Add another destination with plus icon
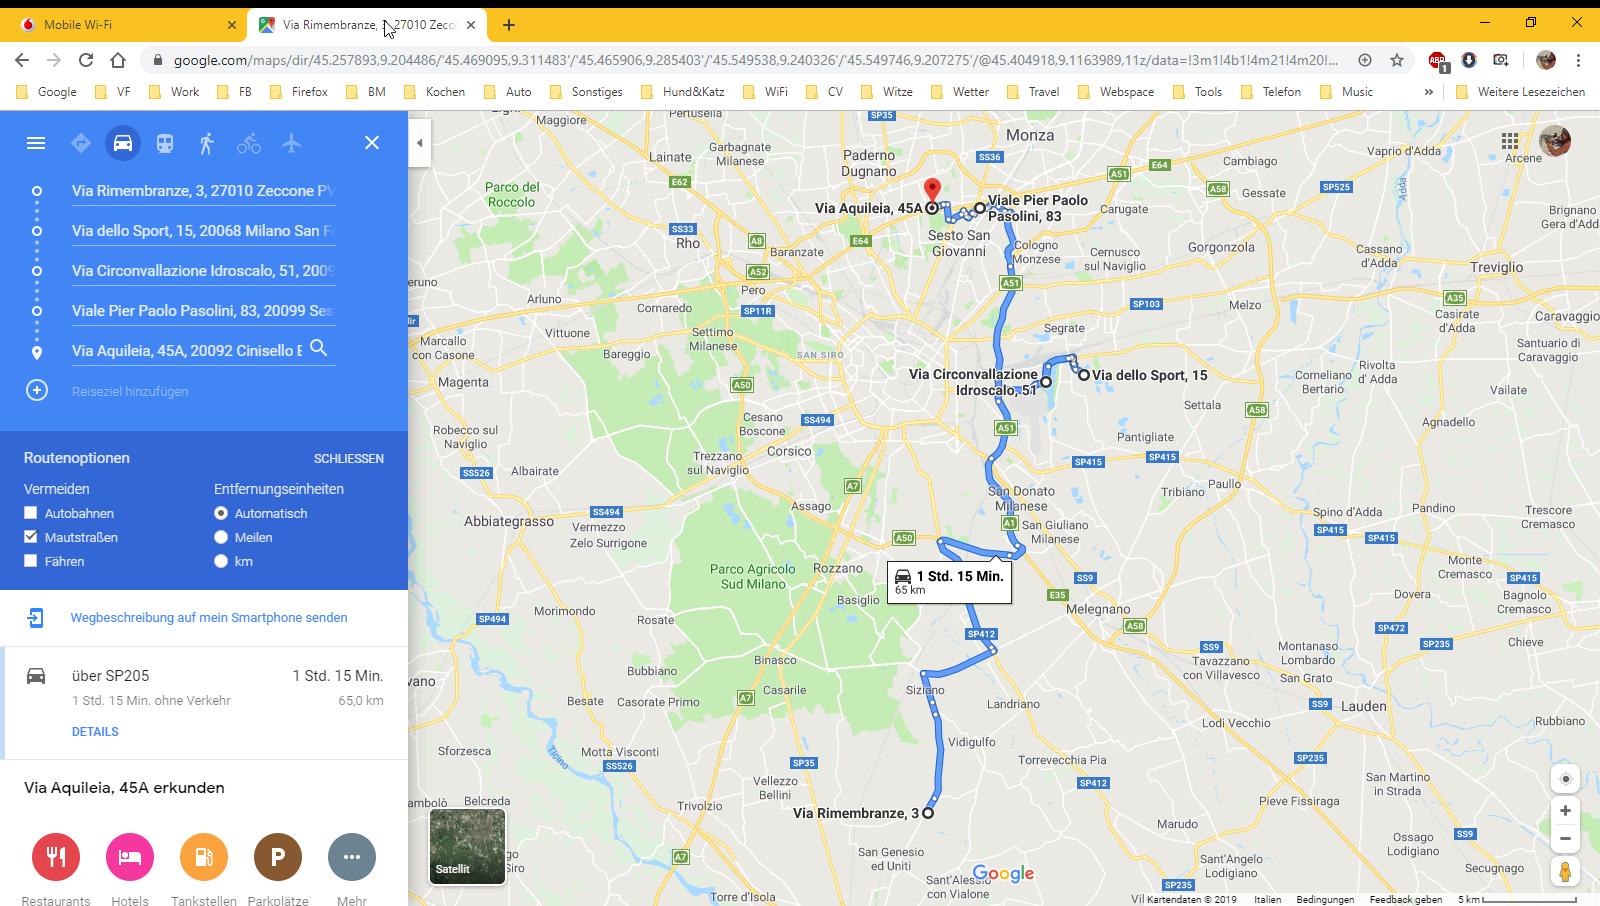Image resolution: width=1600 pixels, height=906 pixels. click(x=37, y=390)
